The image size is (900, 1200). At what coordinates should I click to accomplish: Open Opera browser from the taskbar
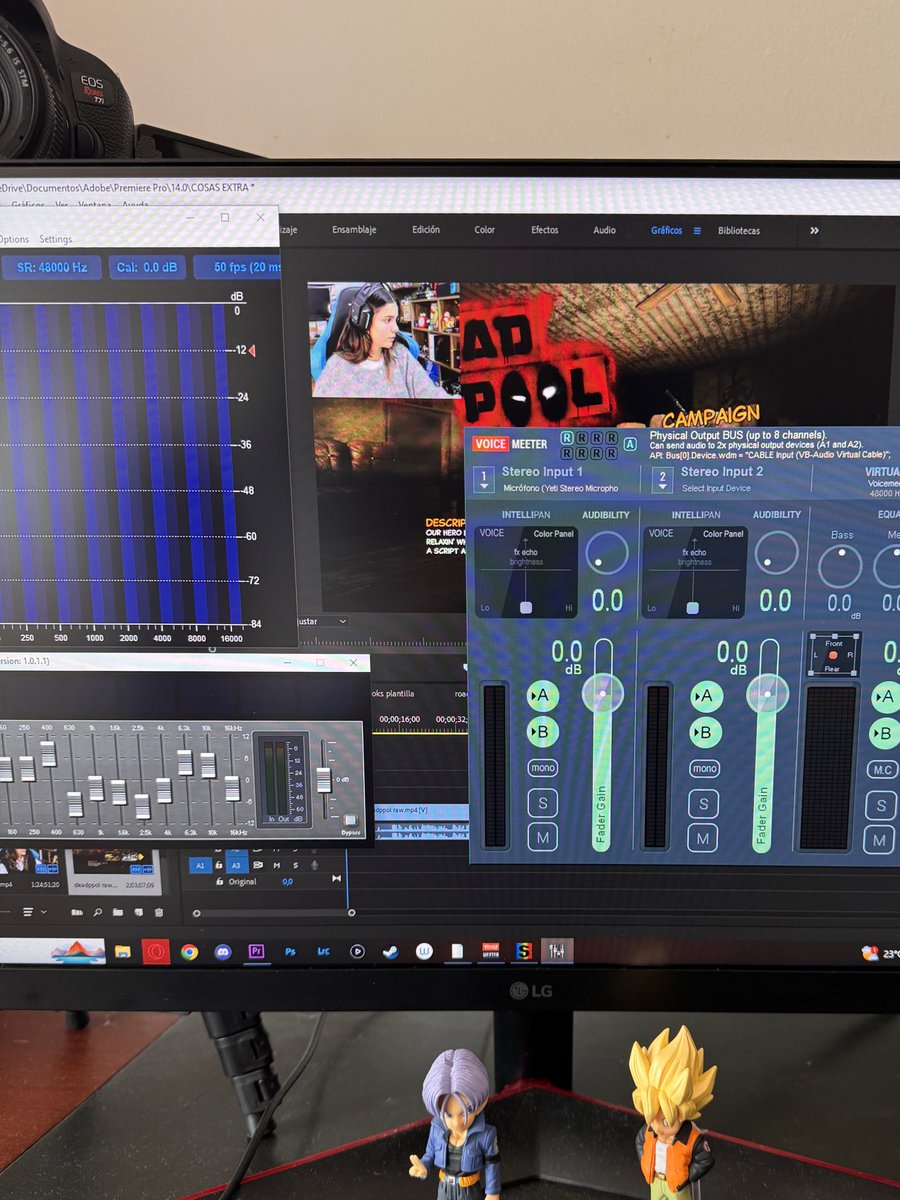[x=155, y=951]
